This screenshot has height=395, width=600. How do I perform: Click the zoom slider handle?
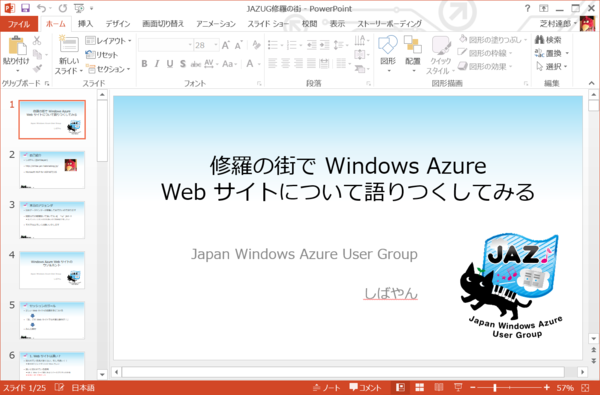tap(495, 388)
